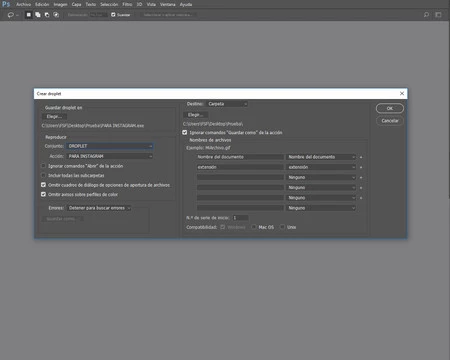Open the Ayuda menu
Screen dimensions: 450x360
(186, 4)
